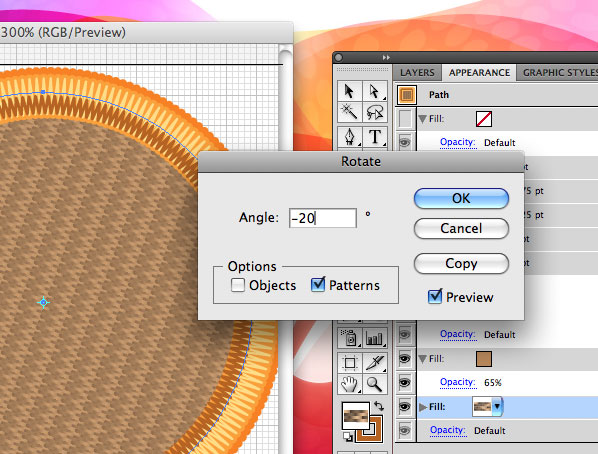The height and width of the screenshot is (454, 598).
Task: Collapse the brown Fill row triangle
Action: pos(422,359)
